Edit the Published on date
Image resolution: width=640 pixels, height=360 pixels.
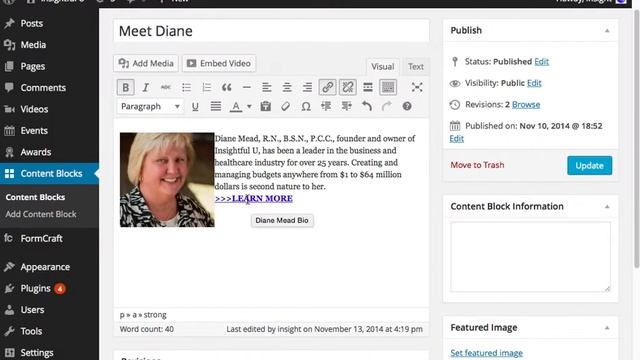pyautogui.click(x=456, y=139)
